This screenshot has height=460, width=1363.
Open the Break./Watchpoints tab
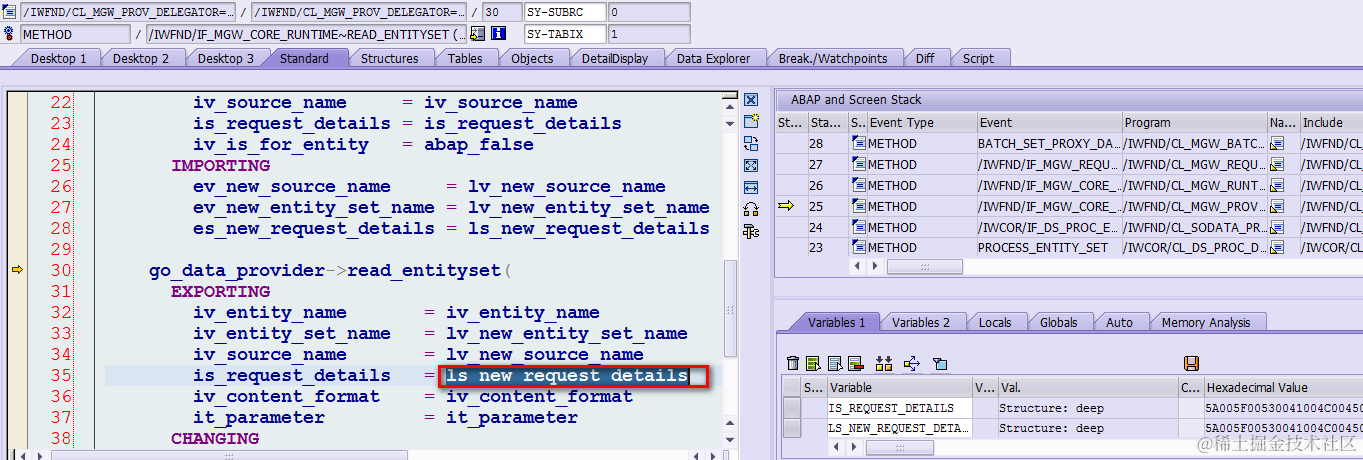point(833,58)
